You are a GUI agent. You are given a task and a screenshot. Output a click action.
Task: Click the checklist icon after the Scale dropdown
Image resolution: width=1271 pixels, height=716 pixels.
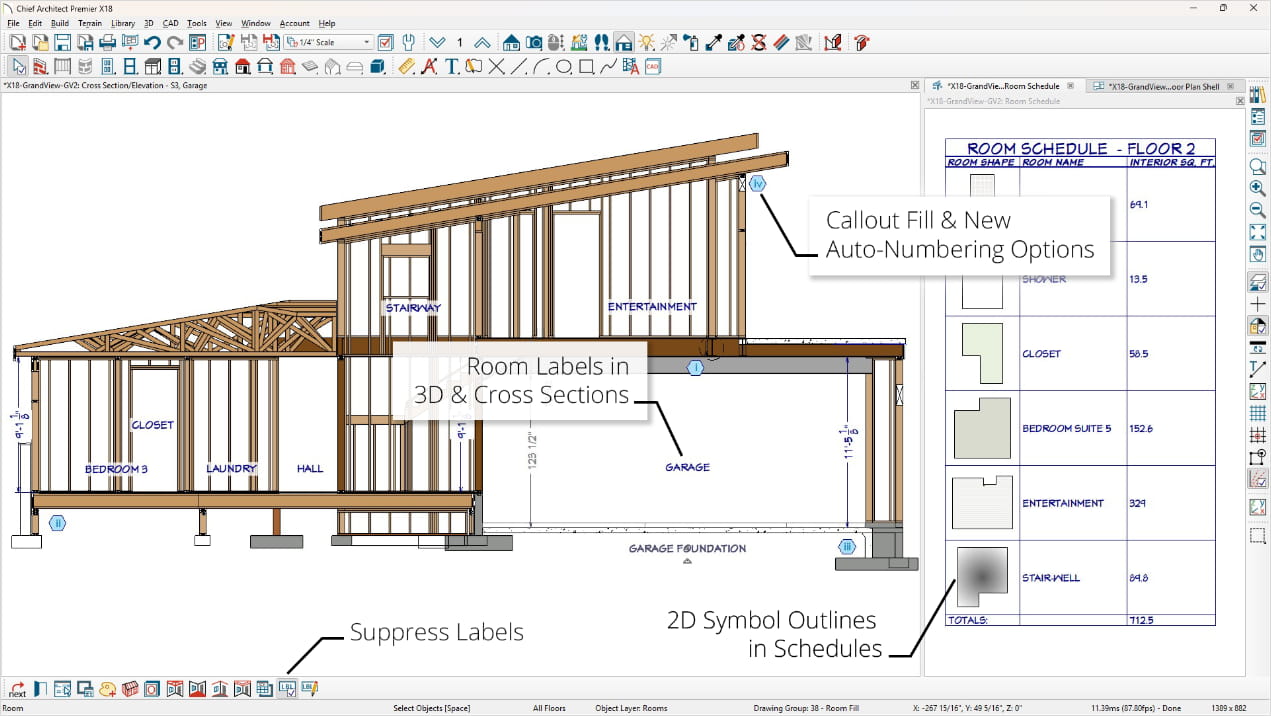click(x=386, y=42)
